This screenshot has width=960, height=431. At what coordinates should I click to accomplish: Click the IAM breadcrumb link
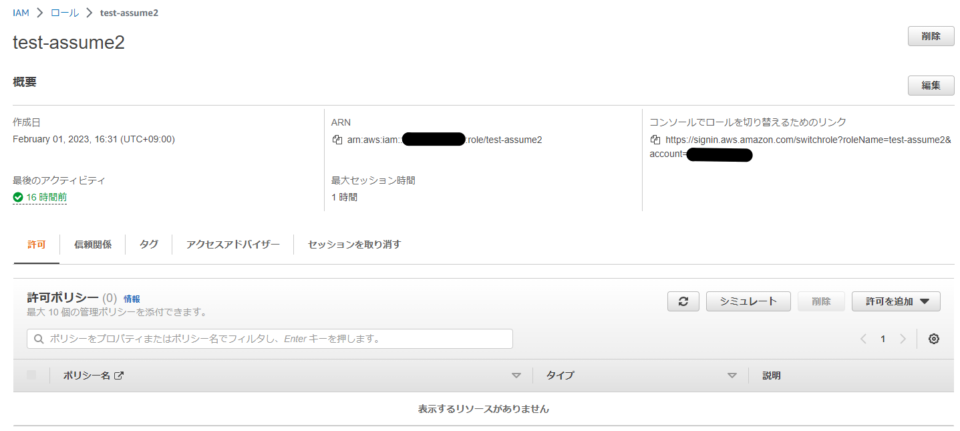[21, 12]
